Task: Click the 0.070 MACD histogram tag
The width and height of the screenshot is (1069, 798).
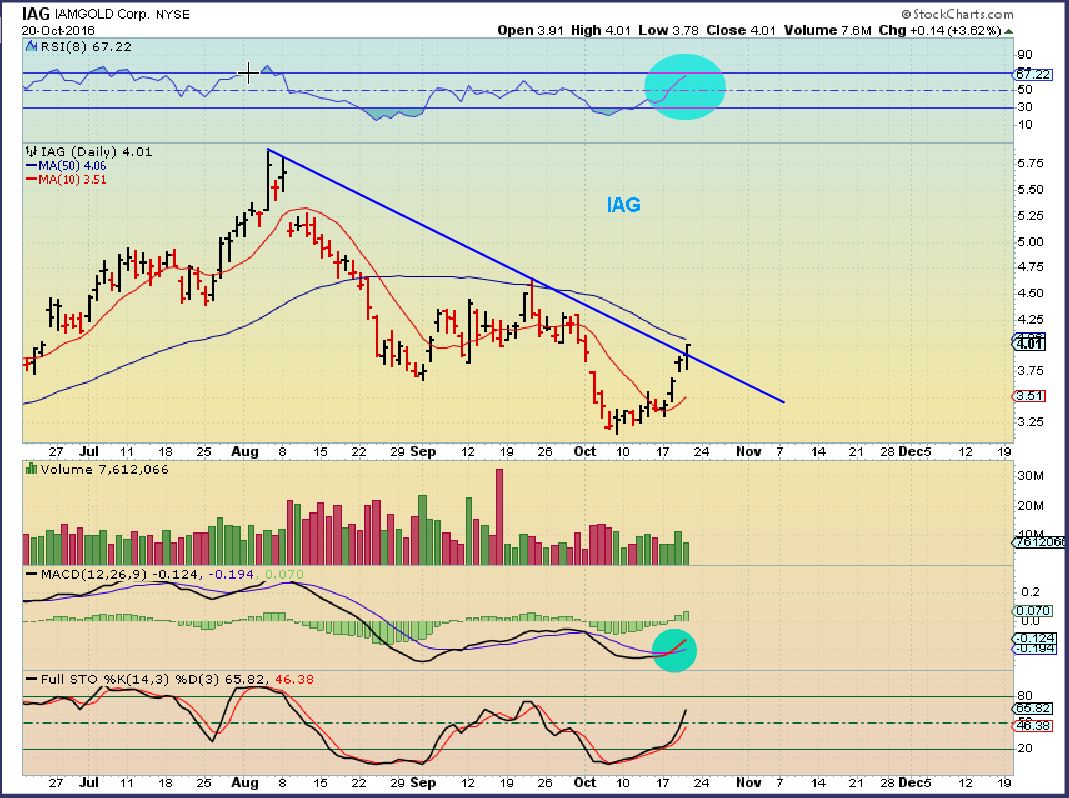Action: coord(1031,611)
